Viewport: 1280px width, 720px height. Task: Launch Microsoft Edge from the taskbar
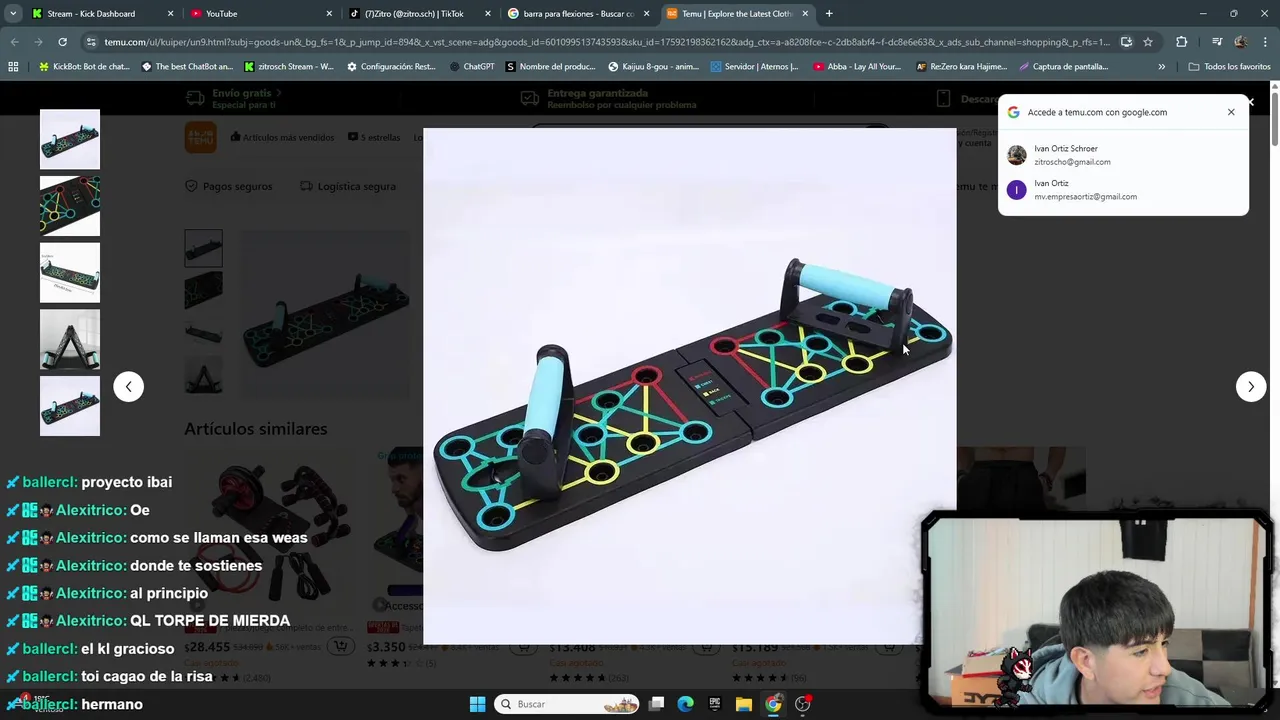685,704
